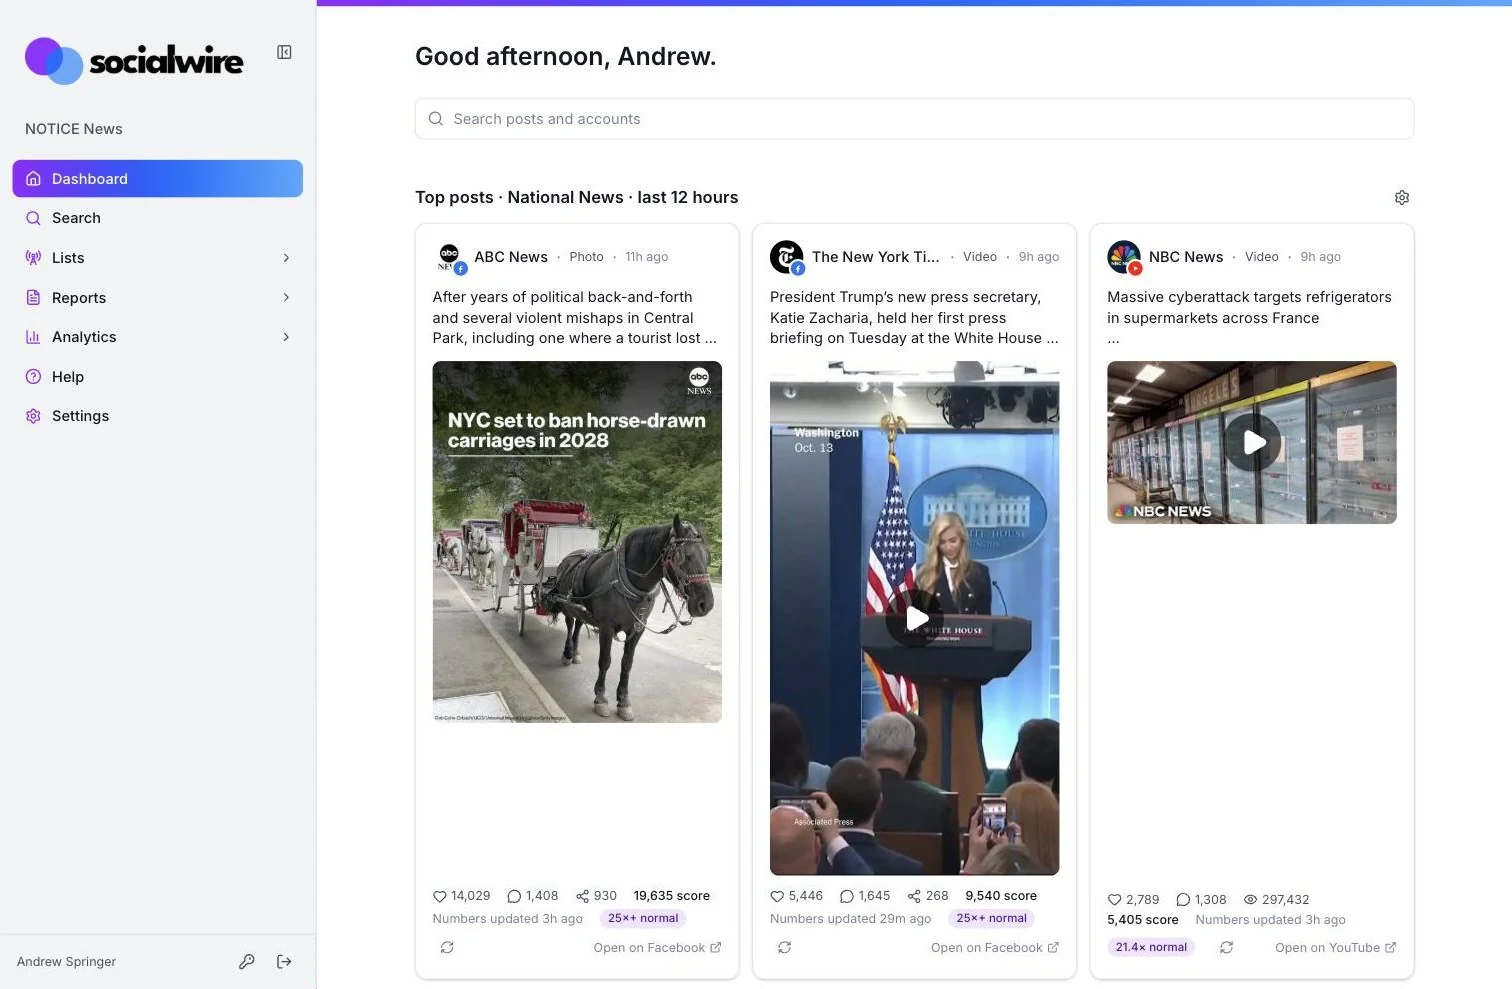
Task: Click the search magnifier icon in search bar
Action: coord(436,119)
